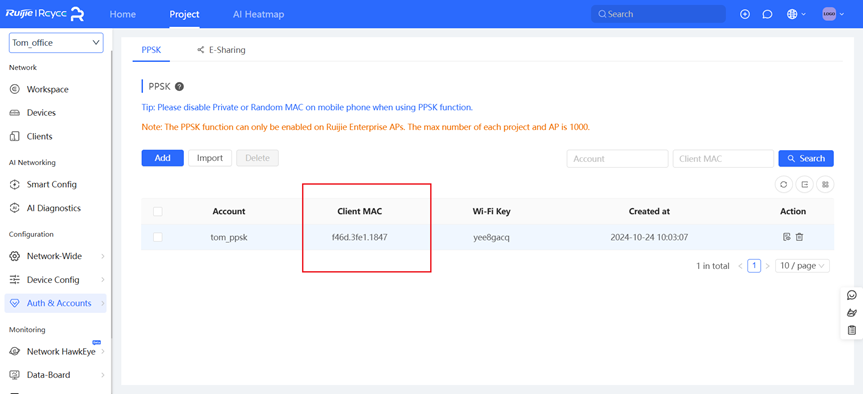Click the circular add icon in header
This screenshot has height=394, width=863.
745,14
